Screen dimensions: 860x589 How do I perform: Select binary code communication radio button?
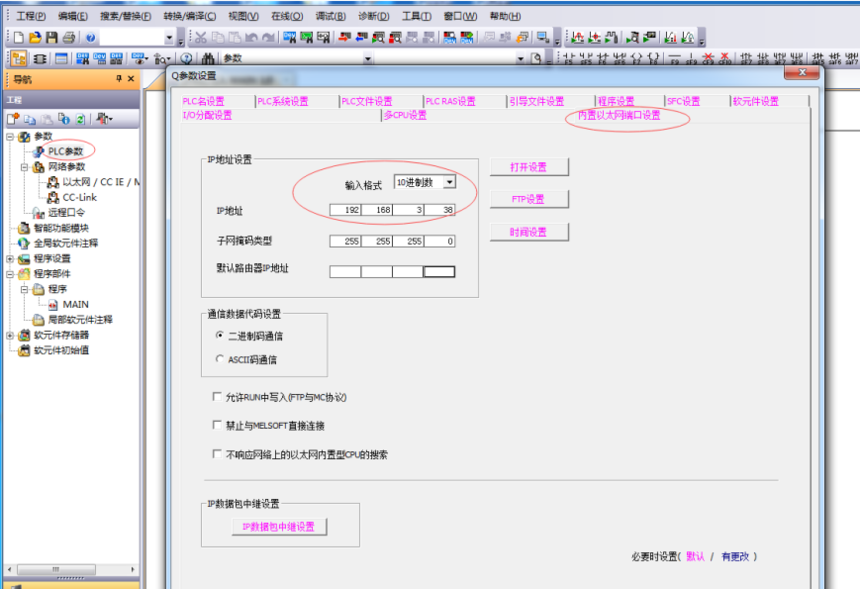tap(219, 335)
